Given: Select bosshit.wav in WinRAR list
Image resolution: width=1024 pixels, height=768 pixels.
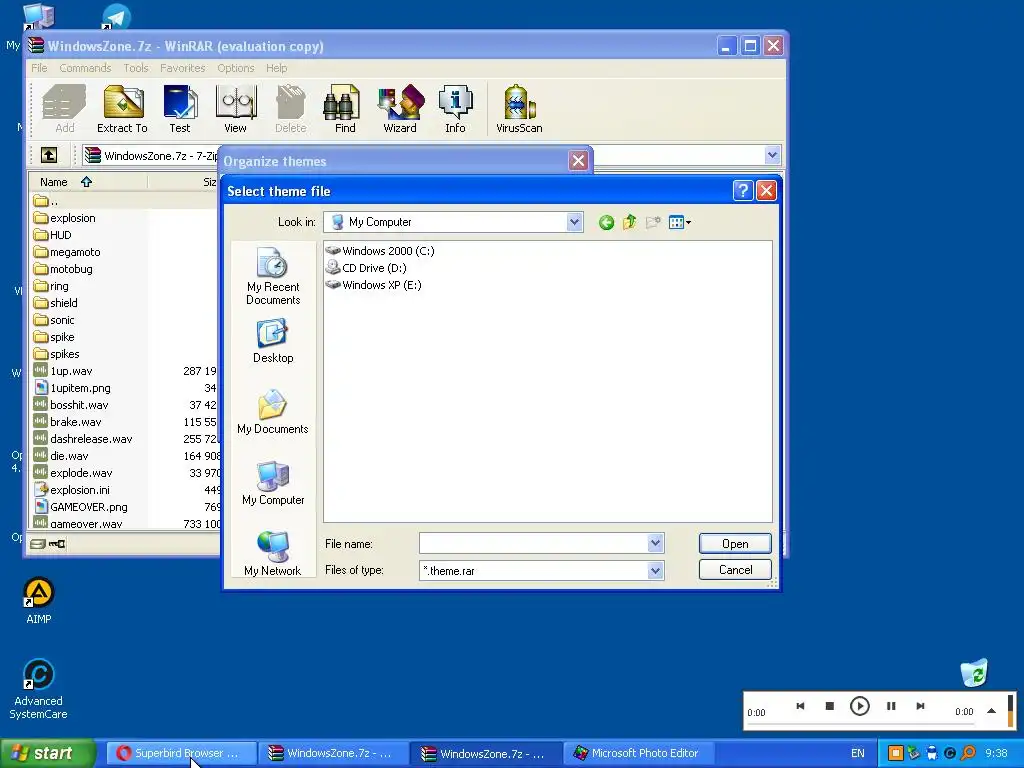Looking at the screenshot, I should pos(71,405).
